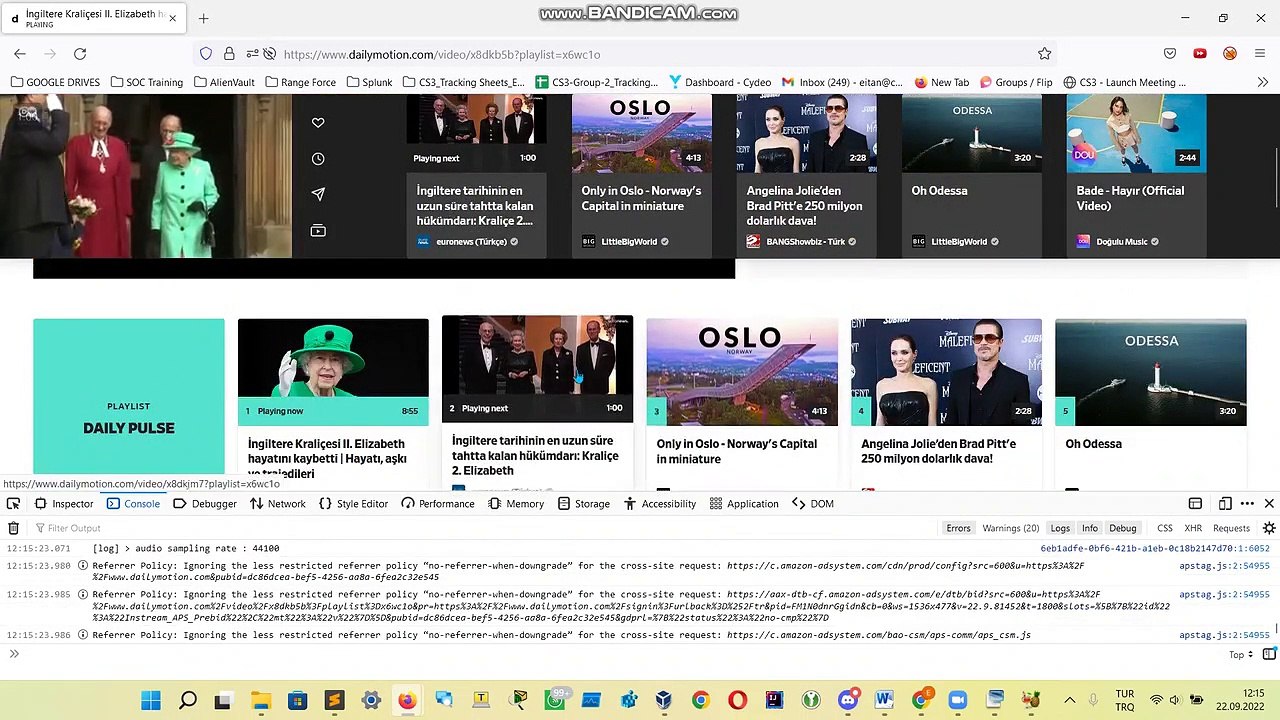Open the Storage tab
The height and width of the screenshot is (720, 1280).
tap(584, 504)
